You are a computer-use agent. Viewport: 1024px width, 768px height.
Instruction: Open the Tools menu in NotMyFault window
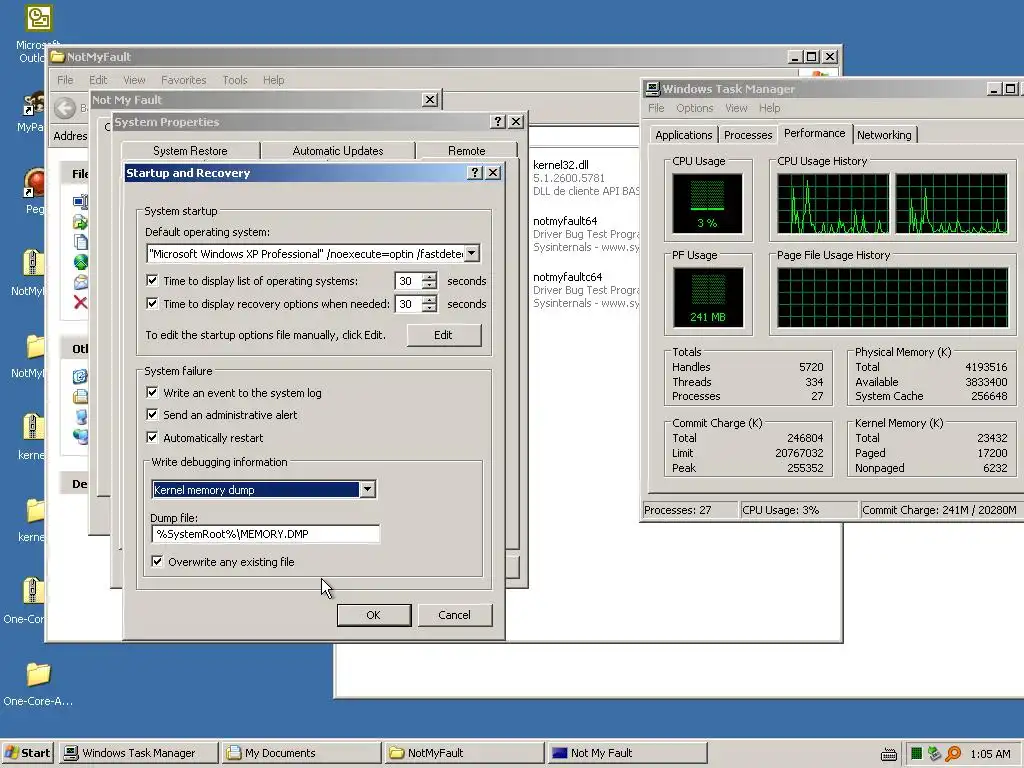tap(234, 80)
